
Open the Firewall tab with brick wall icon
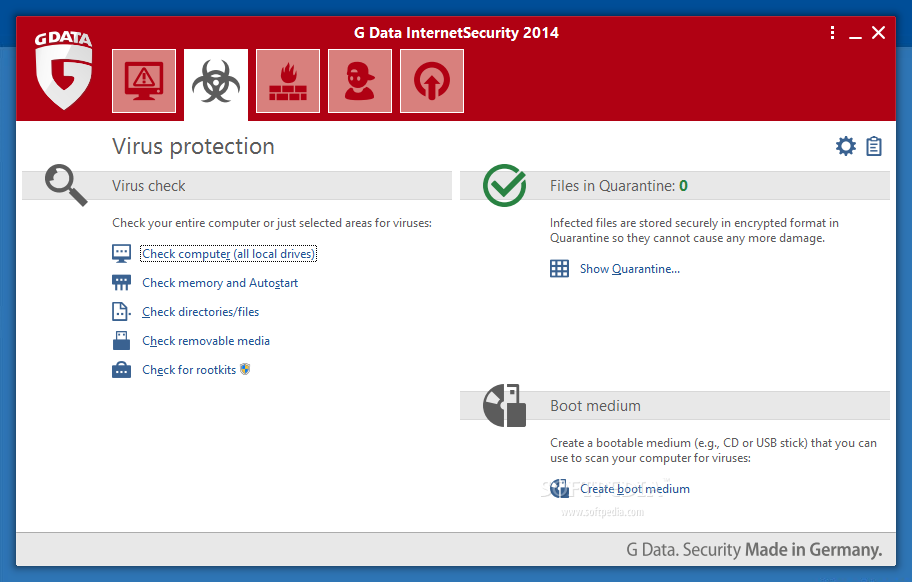click(x=288, y=81)
